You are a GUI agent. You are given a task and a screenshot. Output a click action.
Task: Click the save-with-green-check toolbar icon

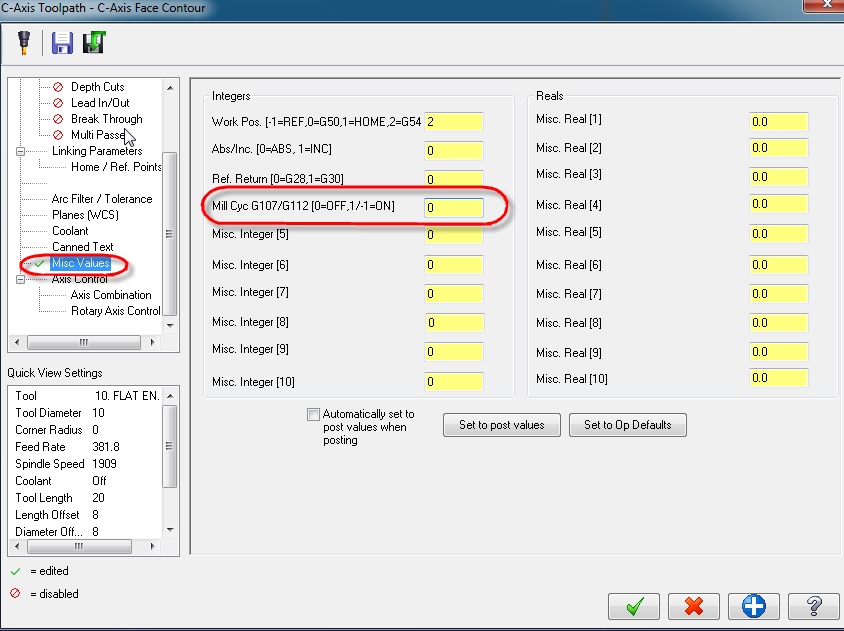94,43
